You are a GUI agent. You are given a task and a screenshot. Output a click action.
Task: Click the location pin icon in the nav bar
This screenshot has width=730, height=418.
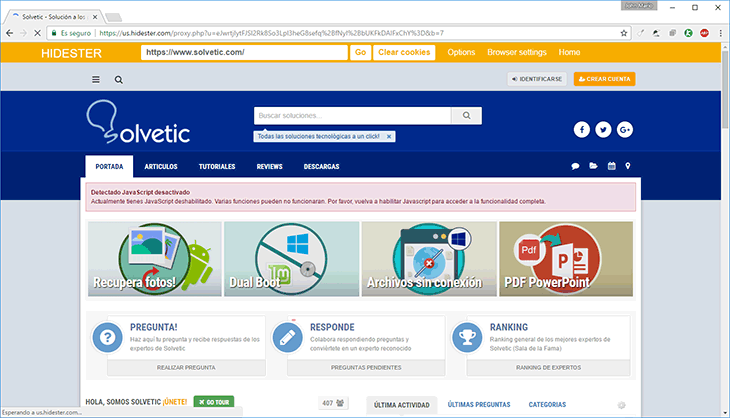coord(628,166)
